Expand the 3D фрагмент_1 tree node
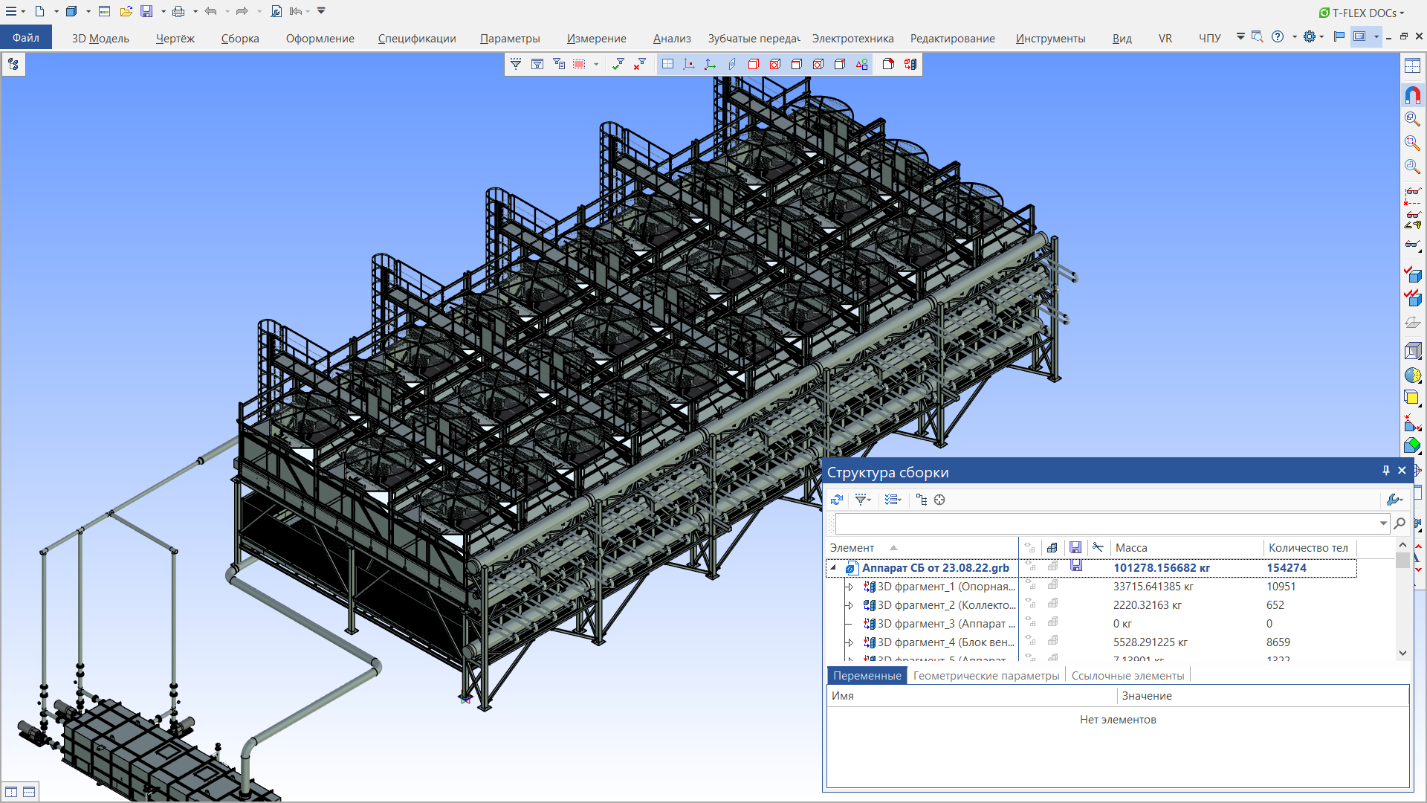 pyautogui.click(x=851, y=587)
